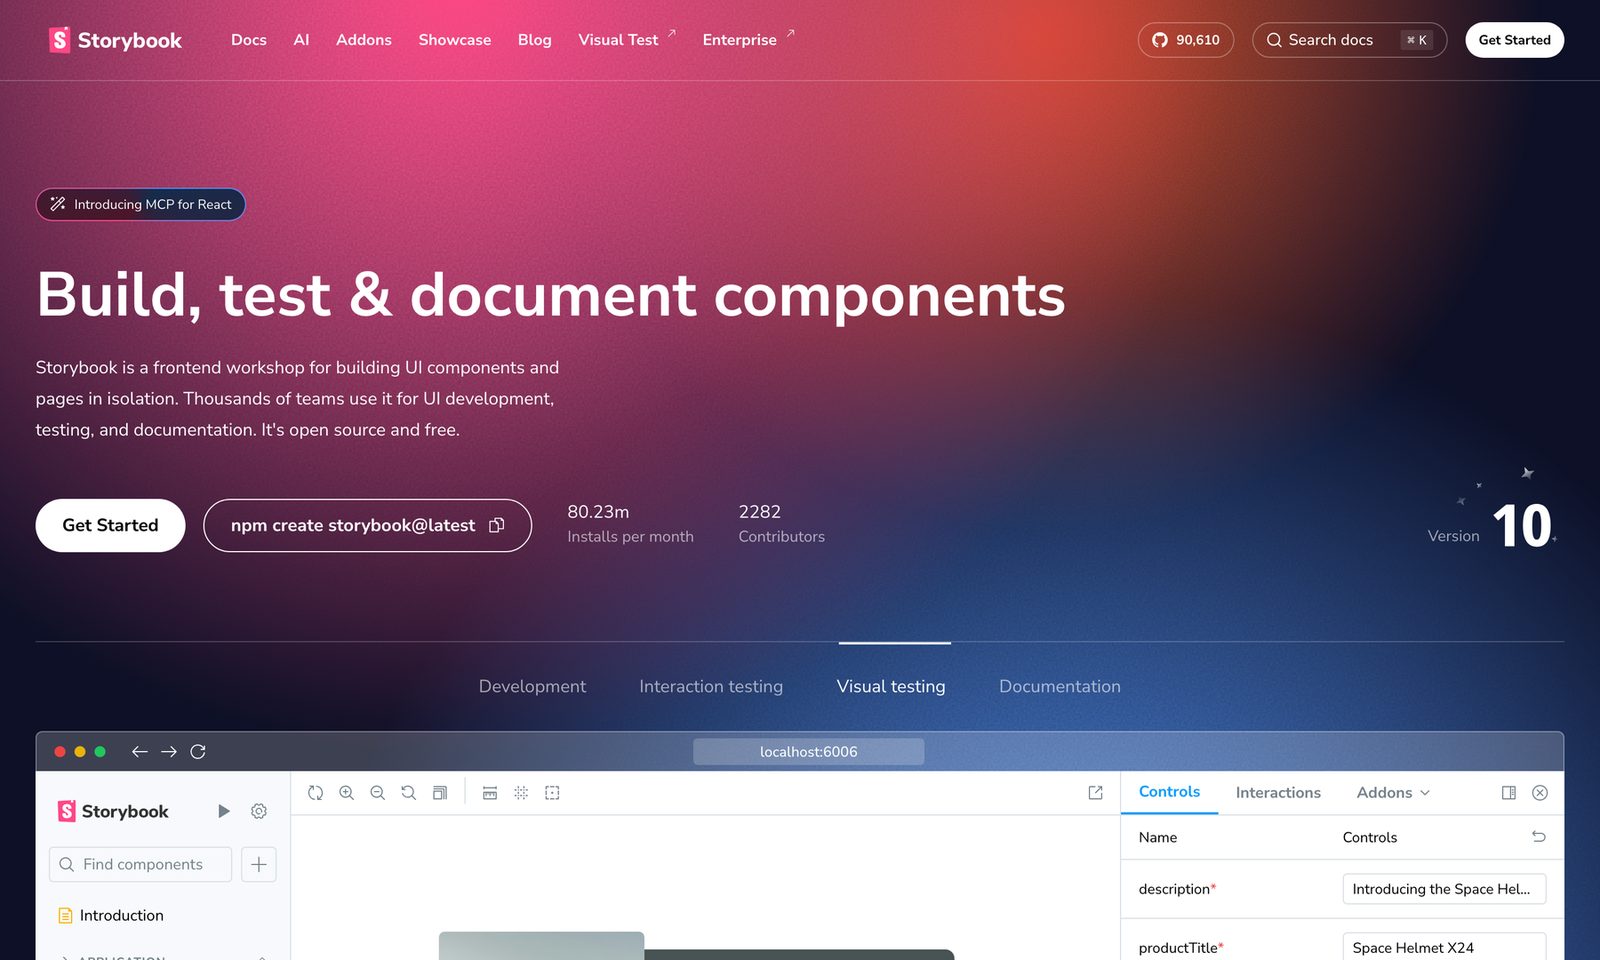Image resolution: width=1600 pixels, height=960 pixels.
Task: Open the Enterprise external link
Action: tap(748, 40)
